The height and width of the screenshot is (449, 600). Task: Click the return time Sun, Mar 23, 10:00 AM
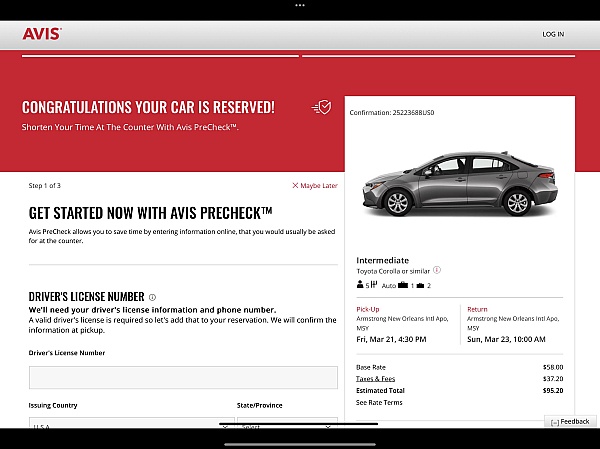pyautogui.click(x=506, y=339)
